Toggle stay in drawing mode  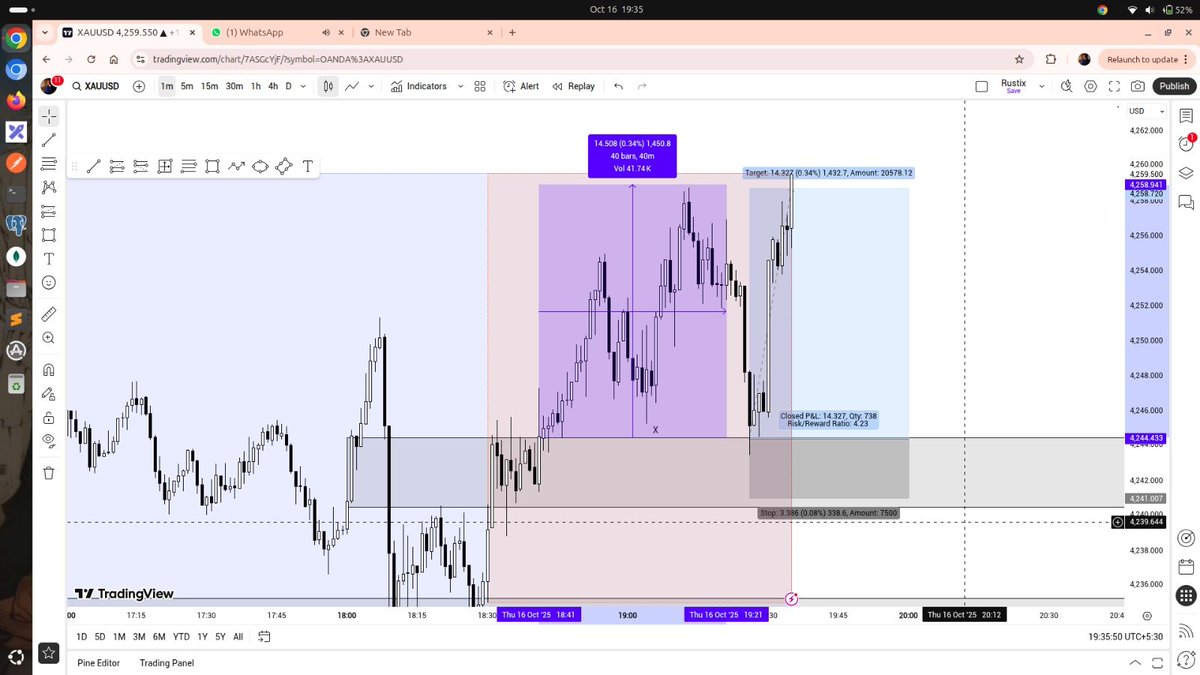[49, 393]
